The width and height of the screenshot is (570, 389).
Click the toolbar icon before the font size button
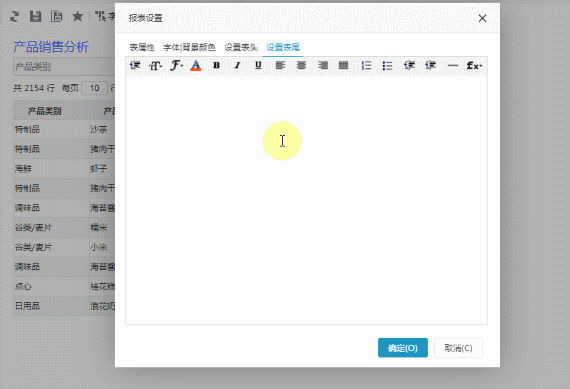135,65
